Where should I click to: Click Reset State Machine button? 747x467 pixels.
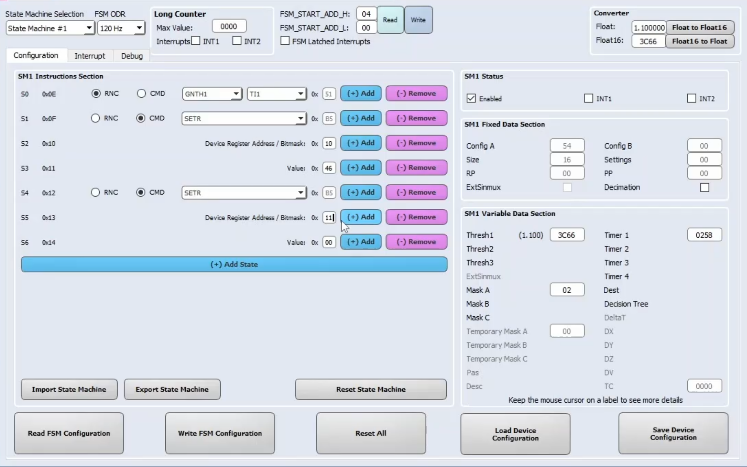click(x=371, y=389)
